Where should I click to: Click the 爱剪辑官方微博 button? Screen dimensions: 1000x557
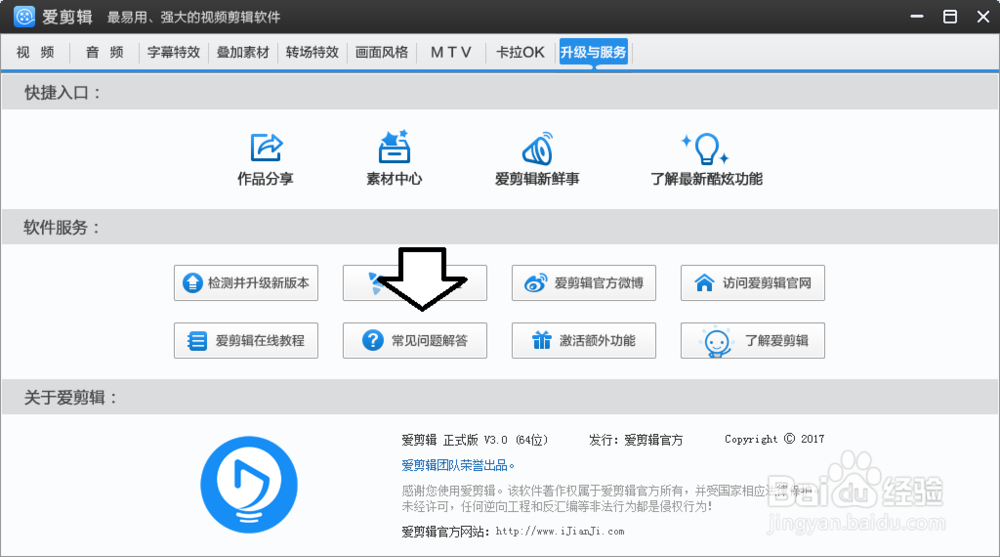(x=584, y=283)
